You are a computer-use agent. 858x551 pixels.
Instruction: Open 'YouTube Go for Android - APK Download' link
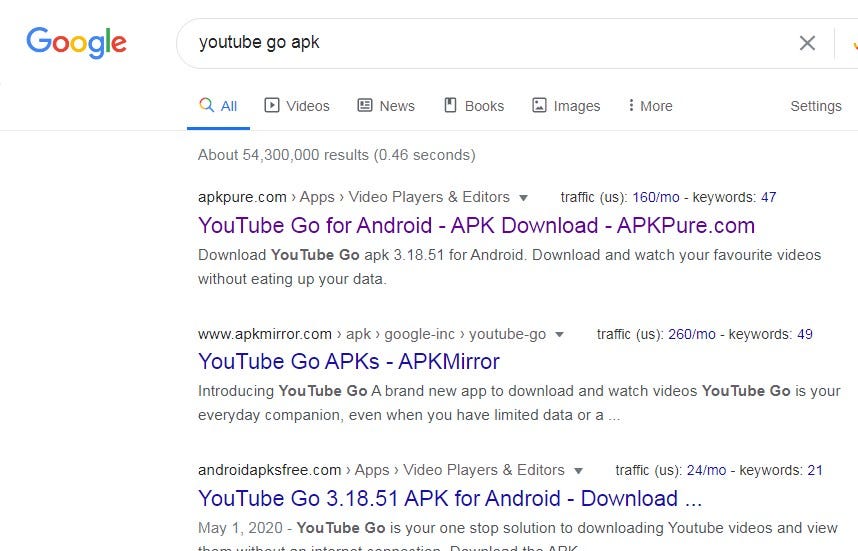[477, 225]
